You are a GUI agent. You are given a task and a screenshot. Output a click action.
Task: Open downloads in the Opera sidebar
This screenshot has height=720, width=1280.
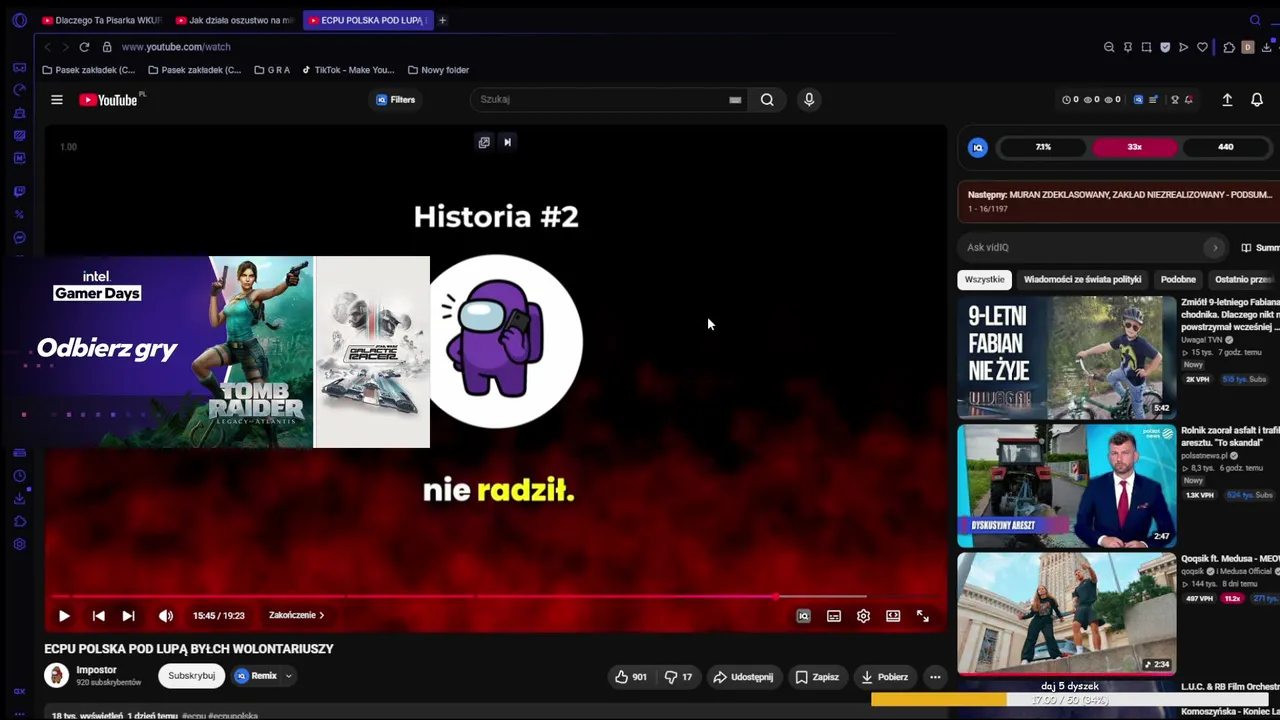tap(19, 498)
